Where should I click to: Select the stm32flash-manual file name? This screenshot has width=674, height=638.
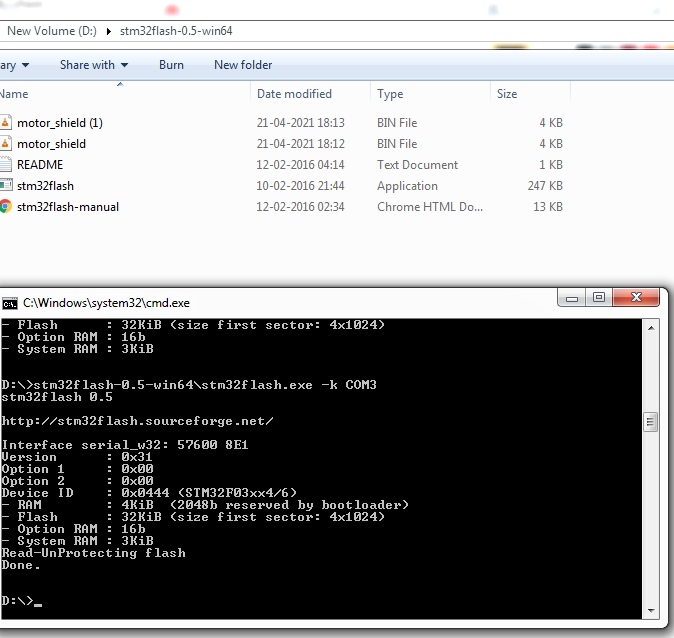pos(67,207)
